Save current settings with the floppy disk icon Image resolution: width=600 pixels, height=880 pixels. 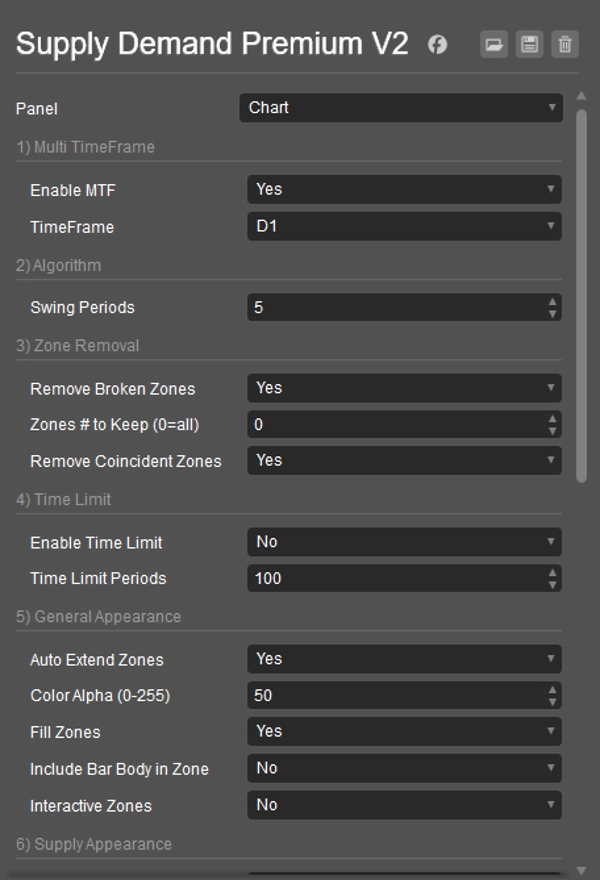pyautogui.click(x=530, y=45)
